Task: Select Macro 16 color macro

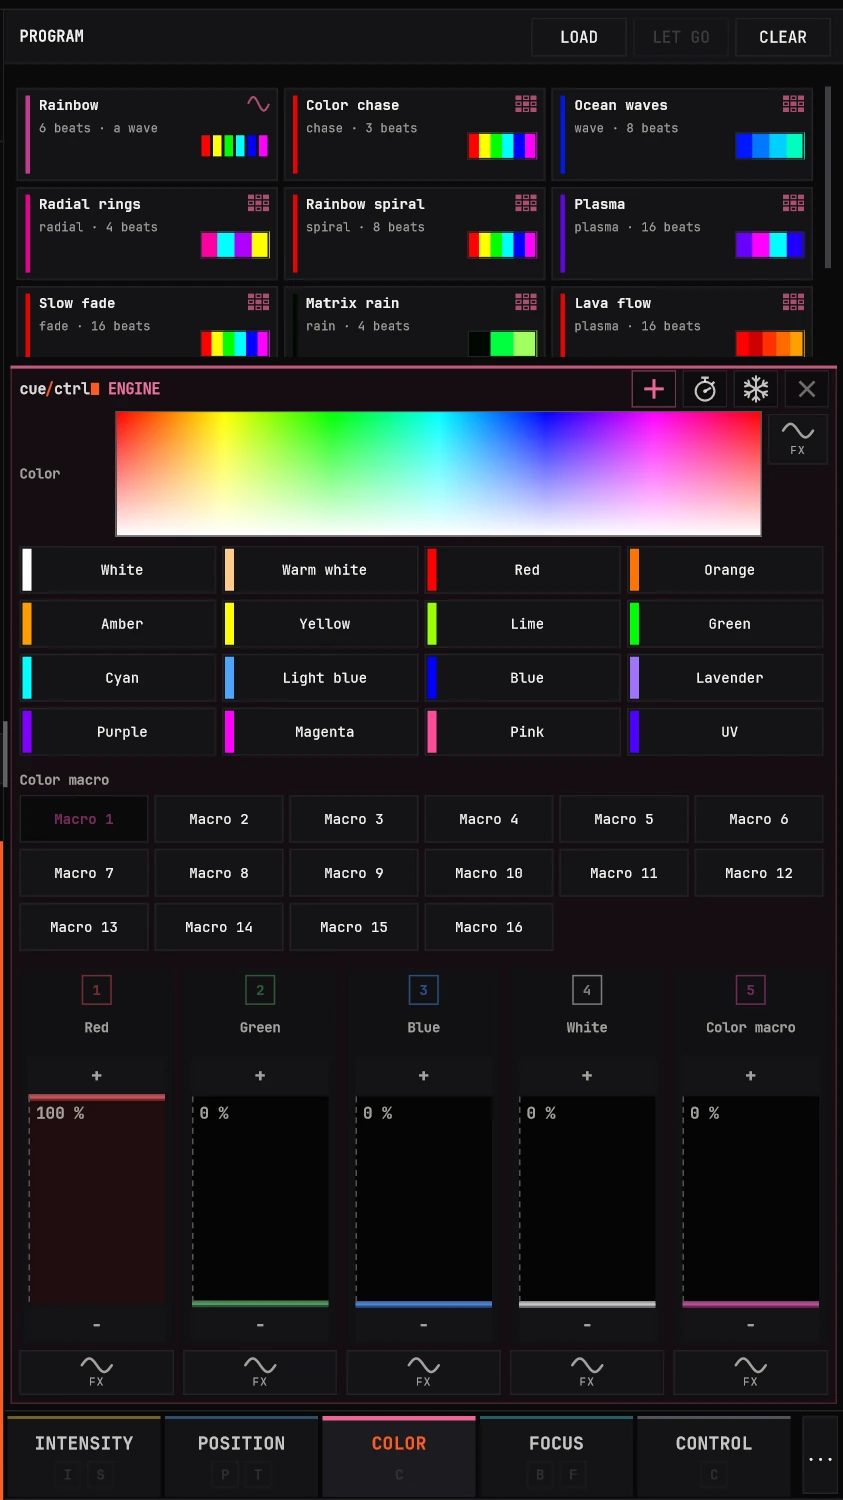Action: [x=489, y=927]
